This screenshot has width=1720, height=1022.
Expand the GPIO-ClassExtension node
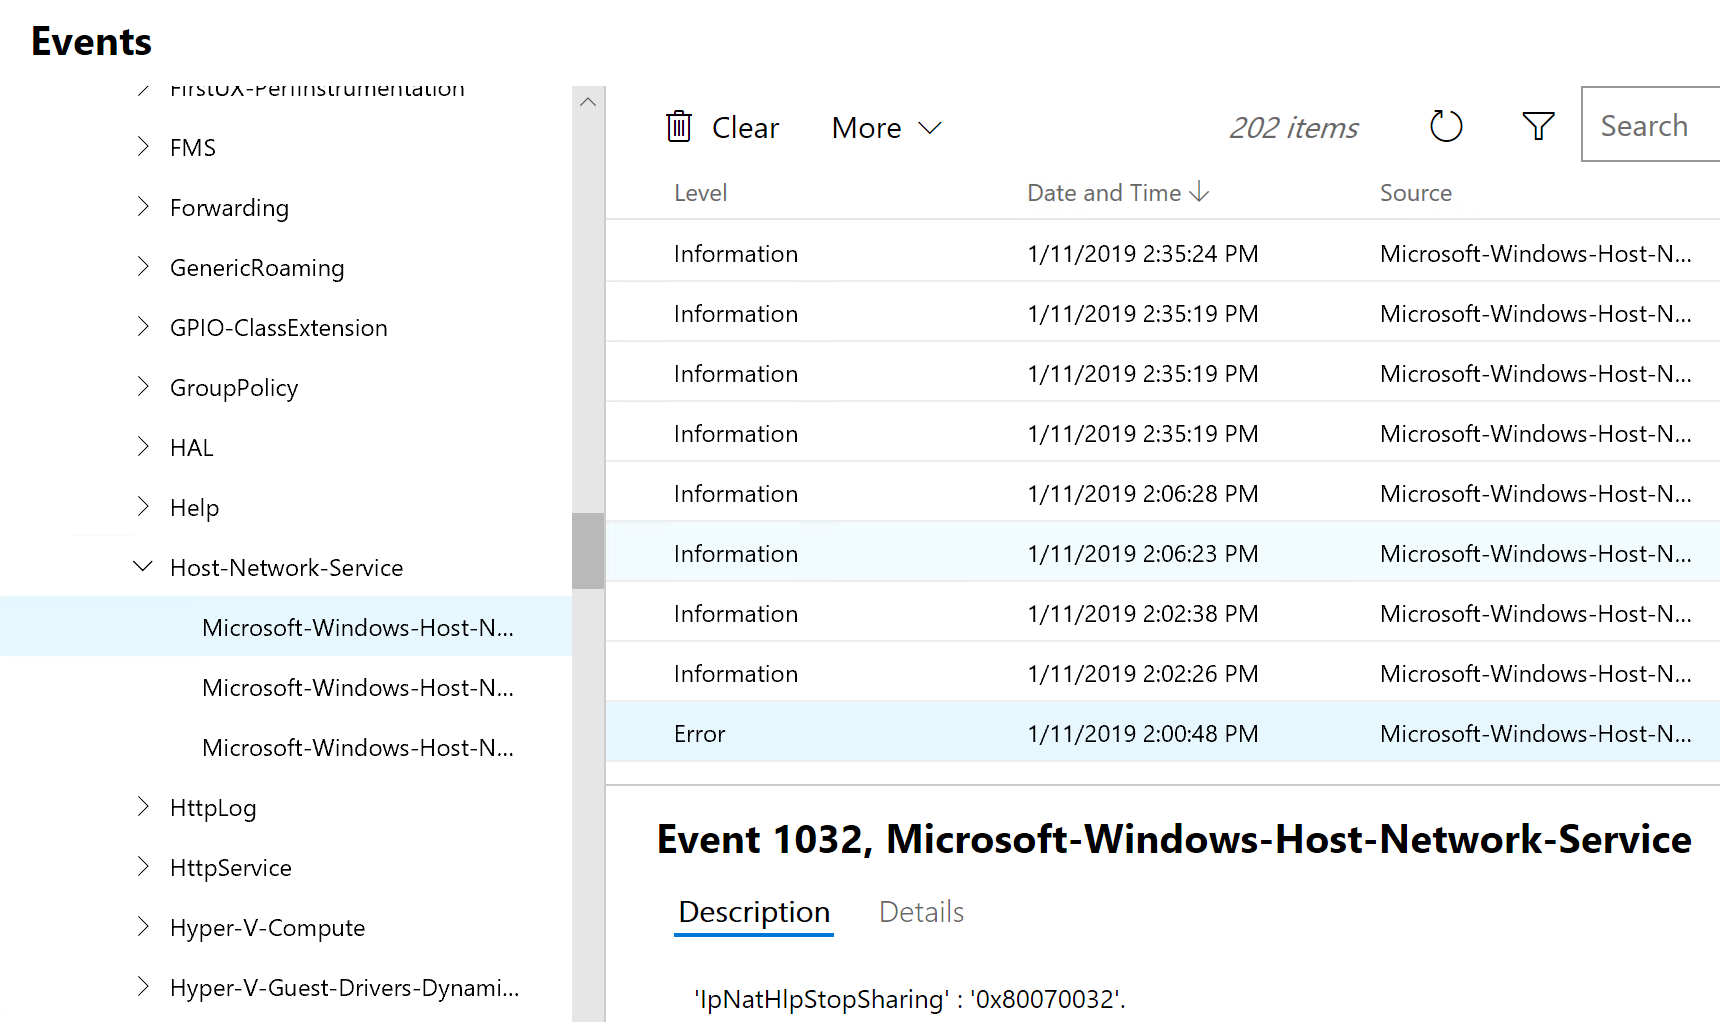tap(143, 327)
